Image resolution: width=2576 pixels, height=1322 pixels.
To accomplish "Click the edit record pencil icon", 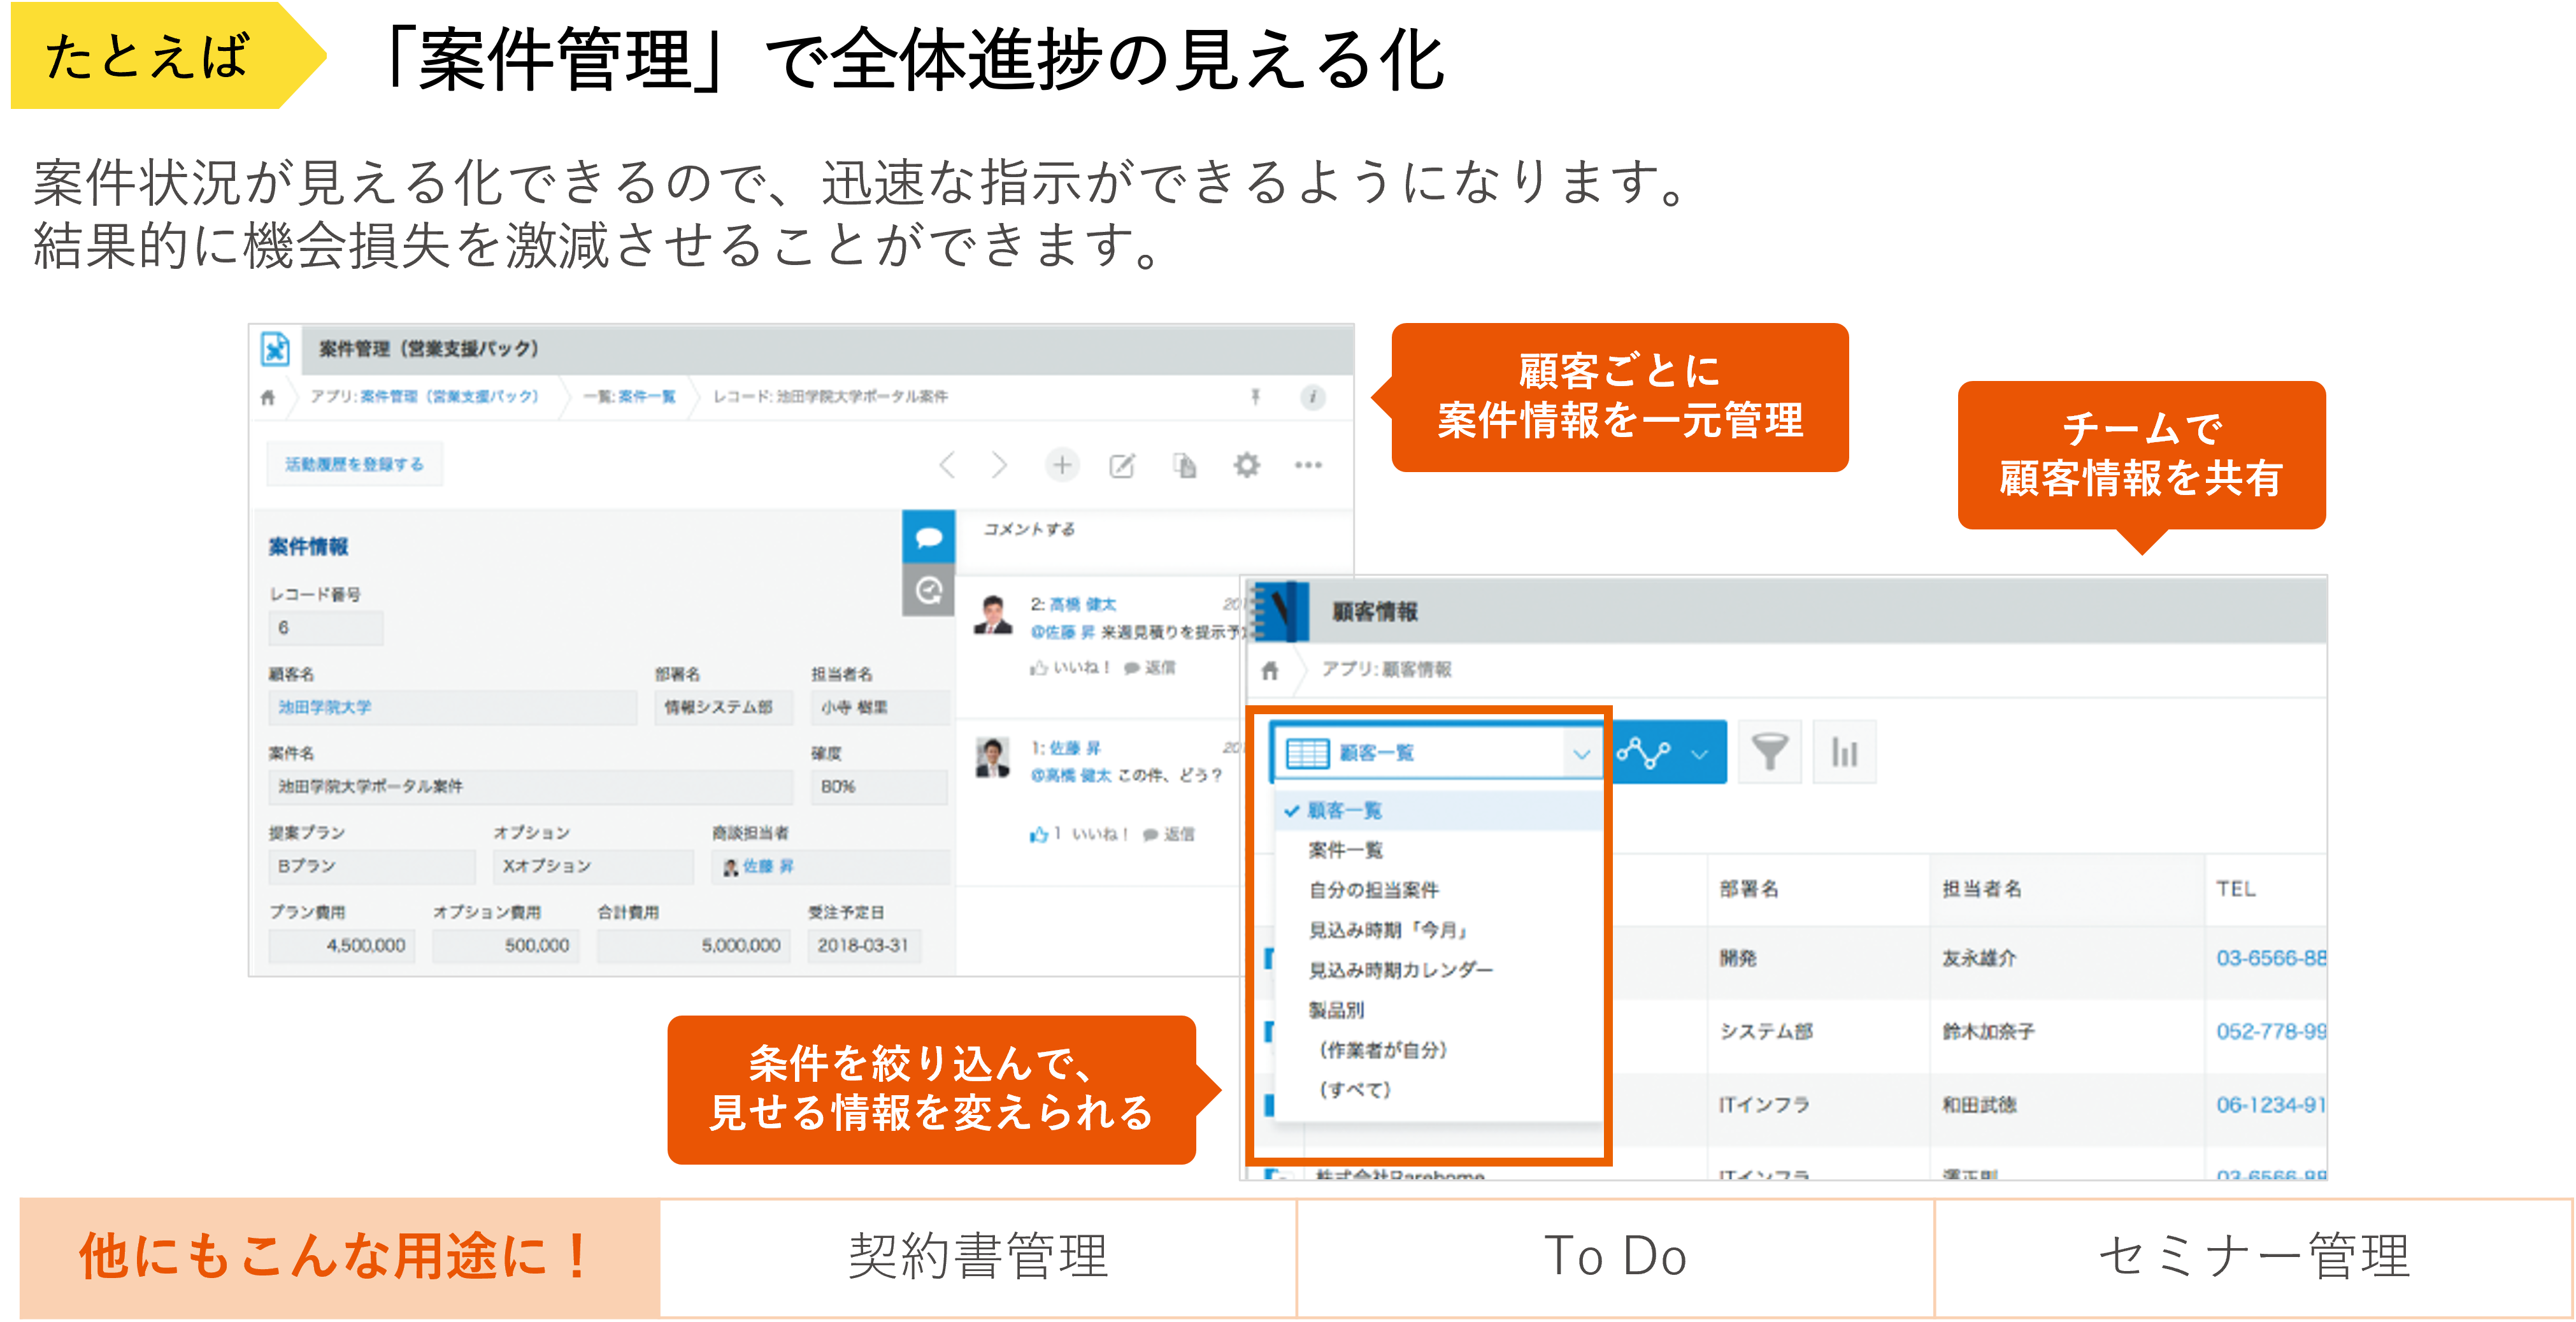I will point(1122,466).
